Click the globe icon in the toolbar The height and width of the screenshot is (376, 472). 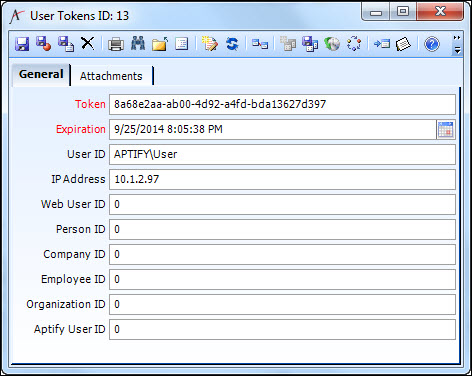pos(332,44)
